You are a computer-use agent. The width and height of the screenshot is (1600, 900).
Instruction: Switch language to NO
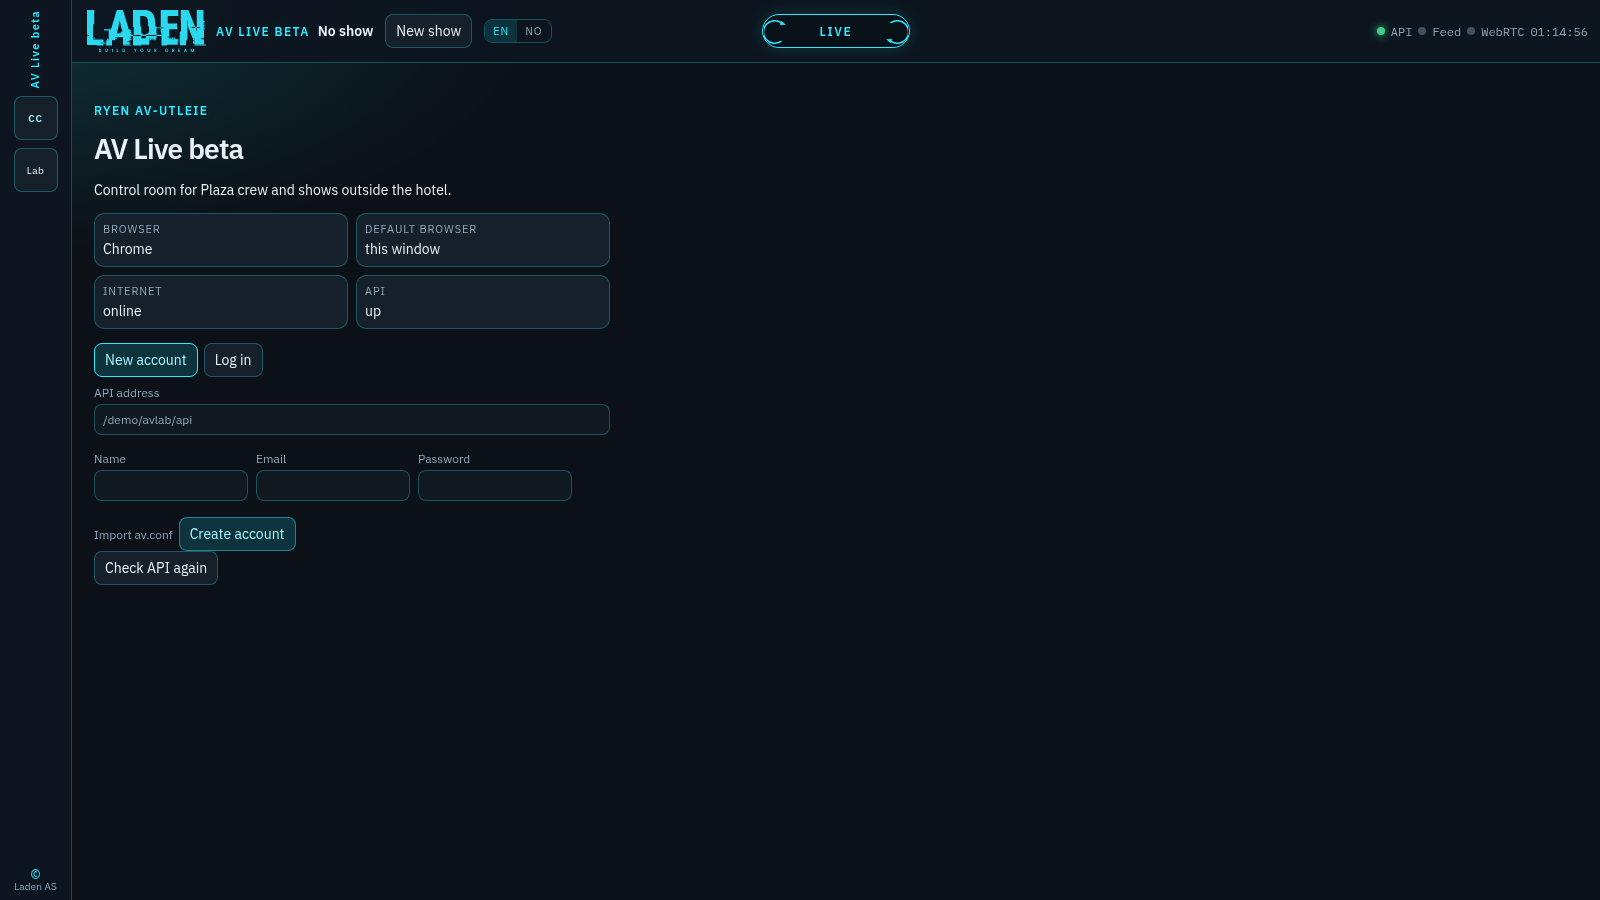coord(534,31)
